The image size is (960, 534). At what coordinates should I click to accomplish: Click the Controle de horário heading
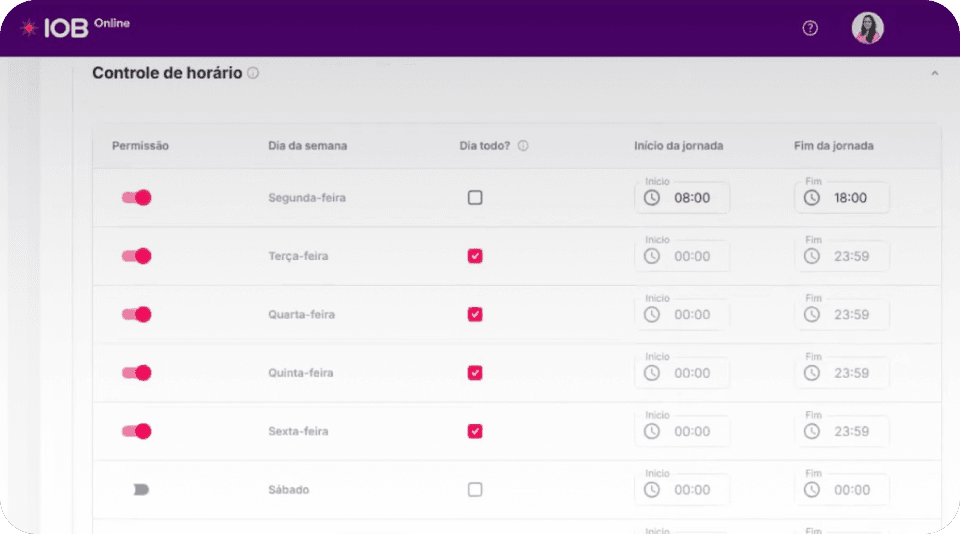[167, 73]
